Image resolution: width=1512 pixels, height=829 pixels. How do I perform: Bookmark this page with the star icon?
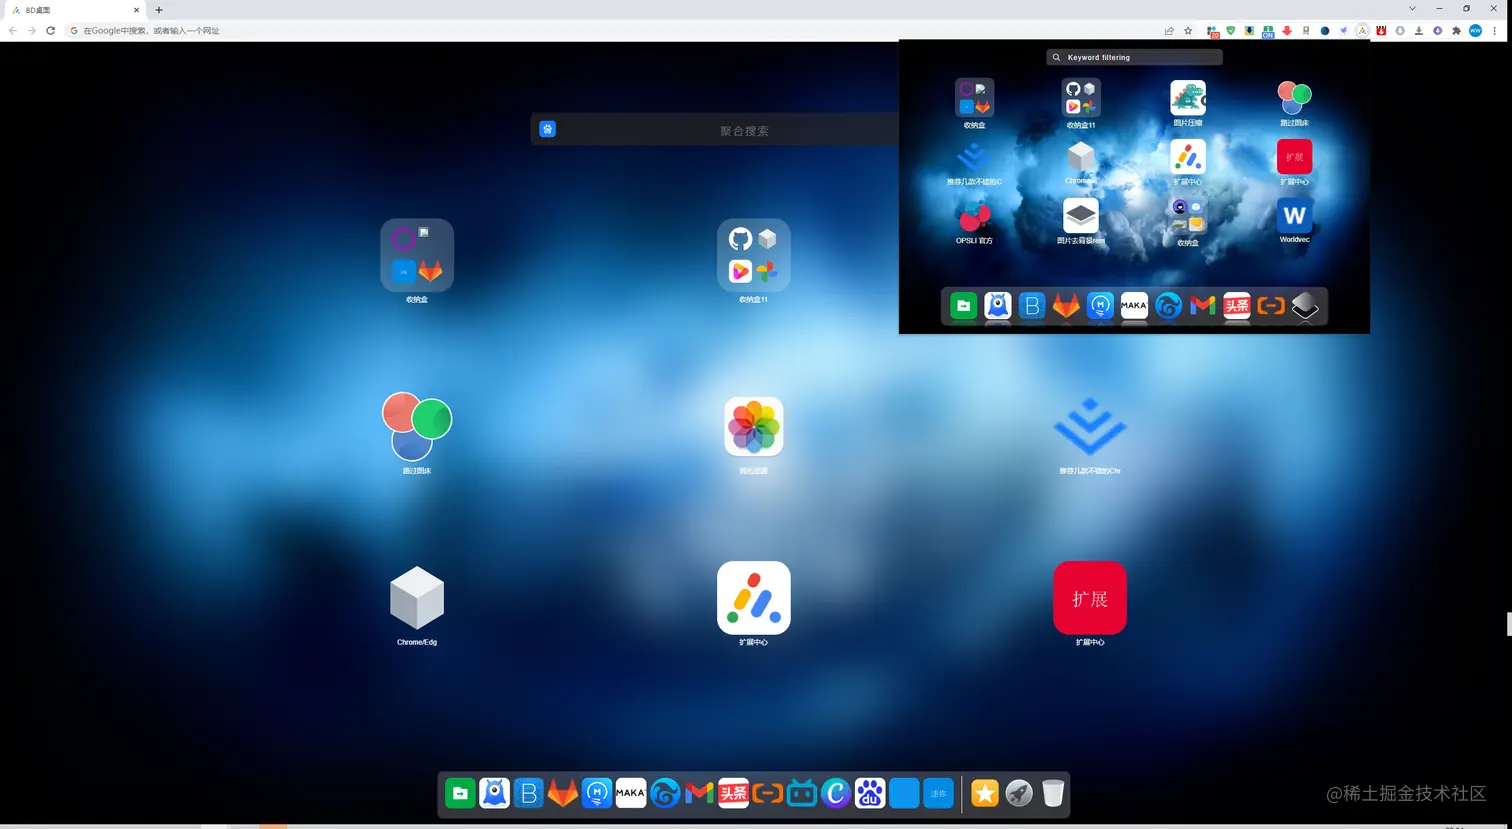1188,31
